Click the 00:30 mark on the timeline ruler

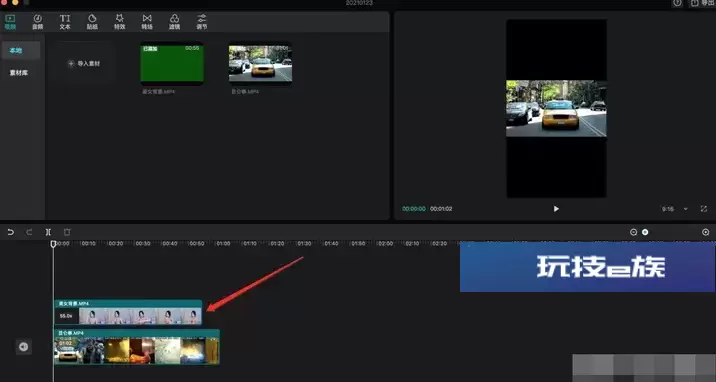(142, 244)
